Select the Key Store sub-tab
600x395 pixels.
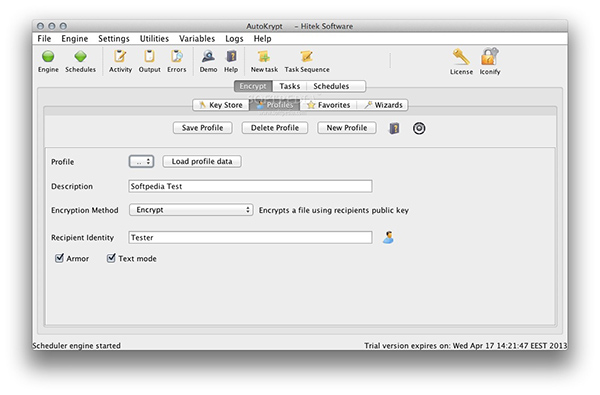point(222,105)
